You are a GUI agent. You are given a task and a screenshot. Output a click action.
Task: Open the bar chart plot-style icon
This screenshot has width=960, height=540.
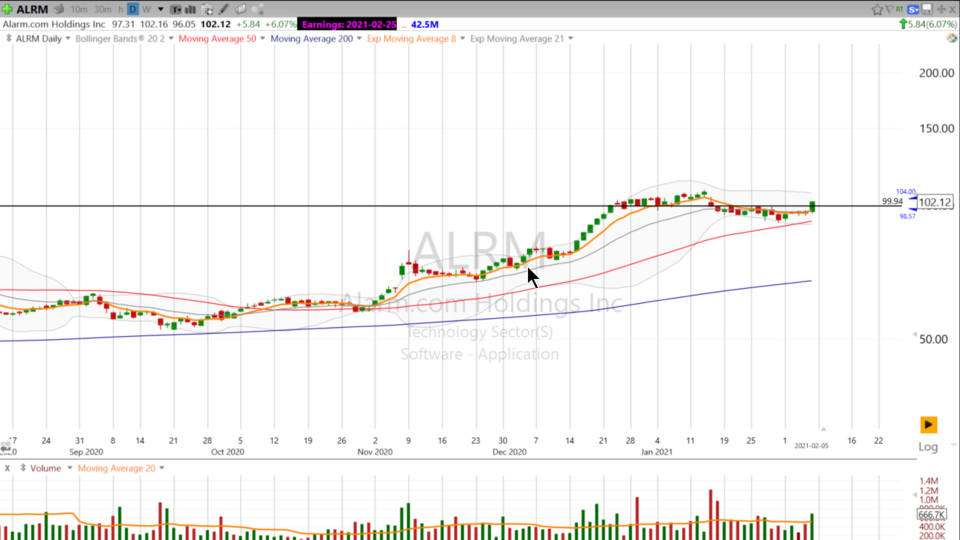coord(190,9)
